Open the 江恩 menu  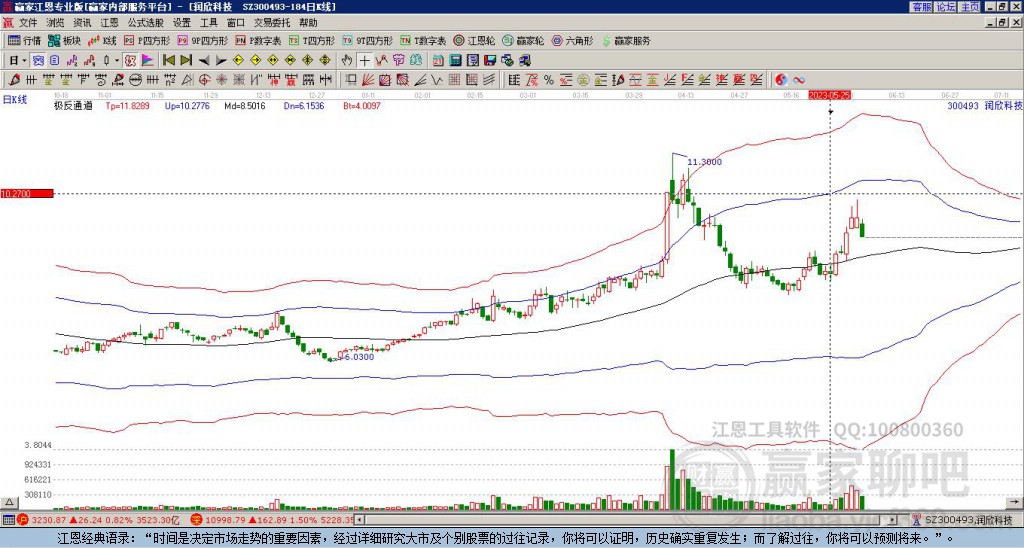coord(109,23)
